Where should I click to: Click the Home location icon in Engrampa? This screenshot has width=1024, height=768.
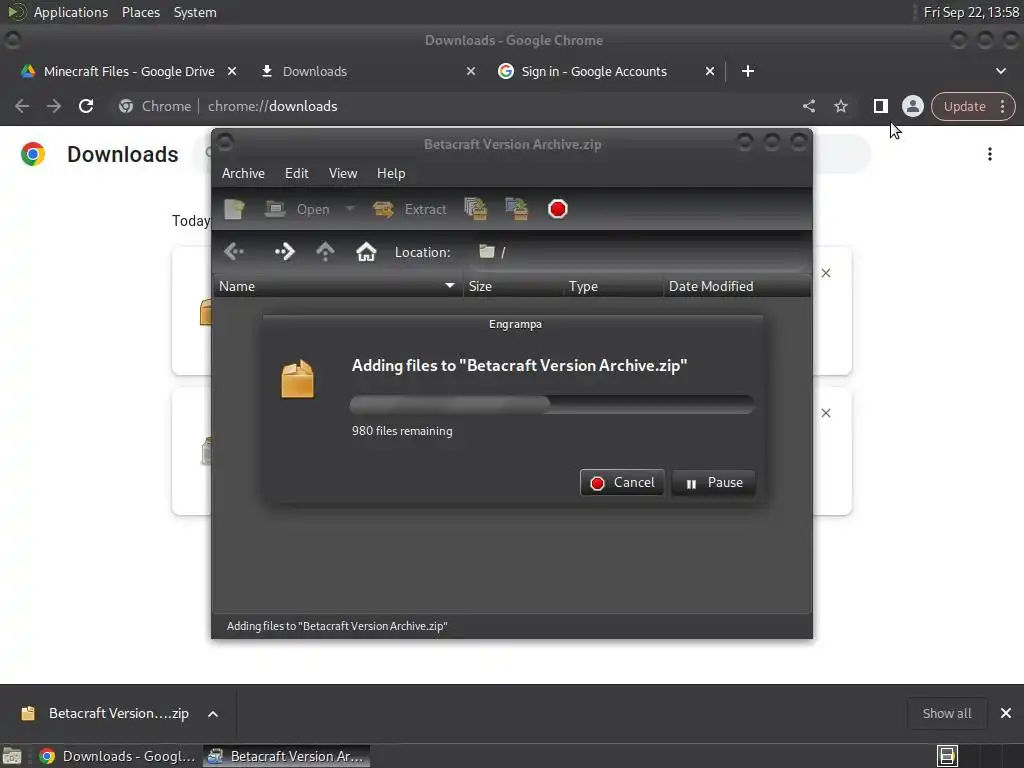point(366,251)
